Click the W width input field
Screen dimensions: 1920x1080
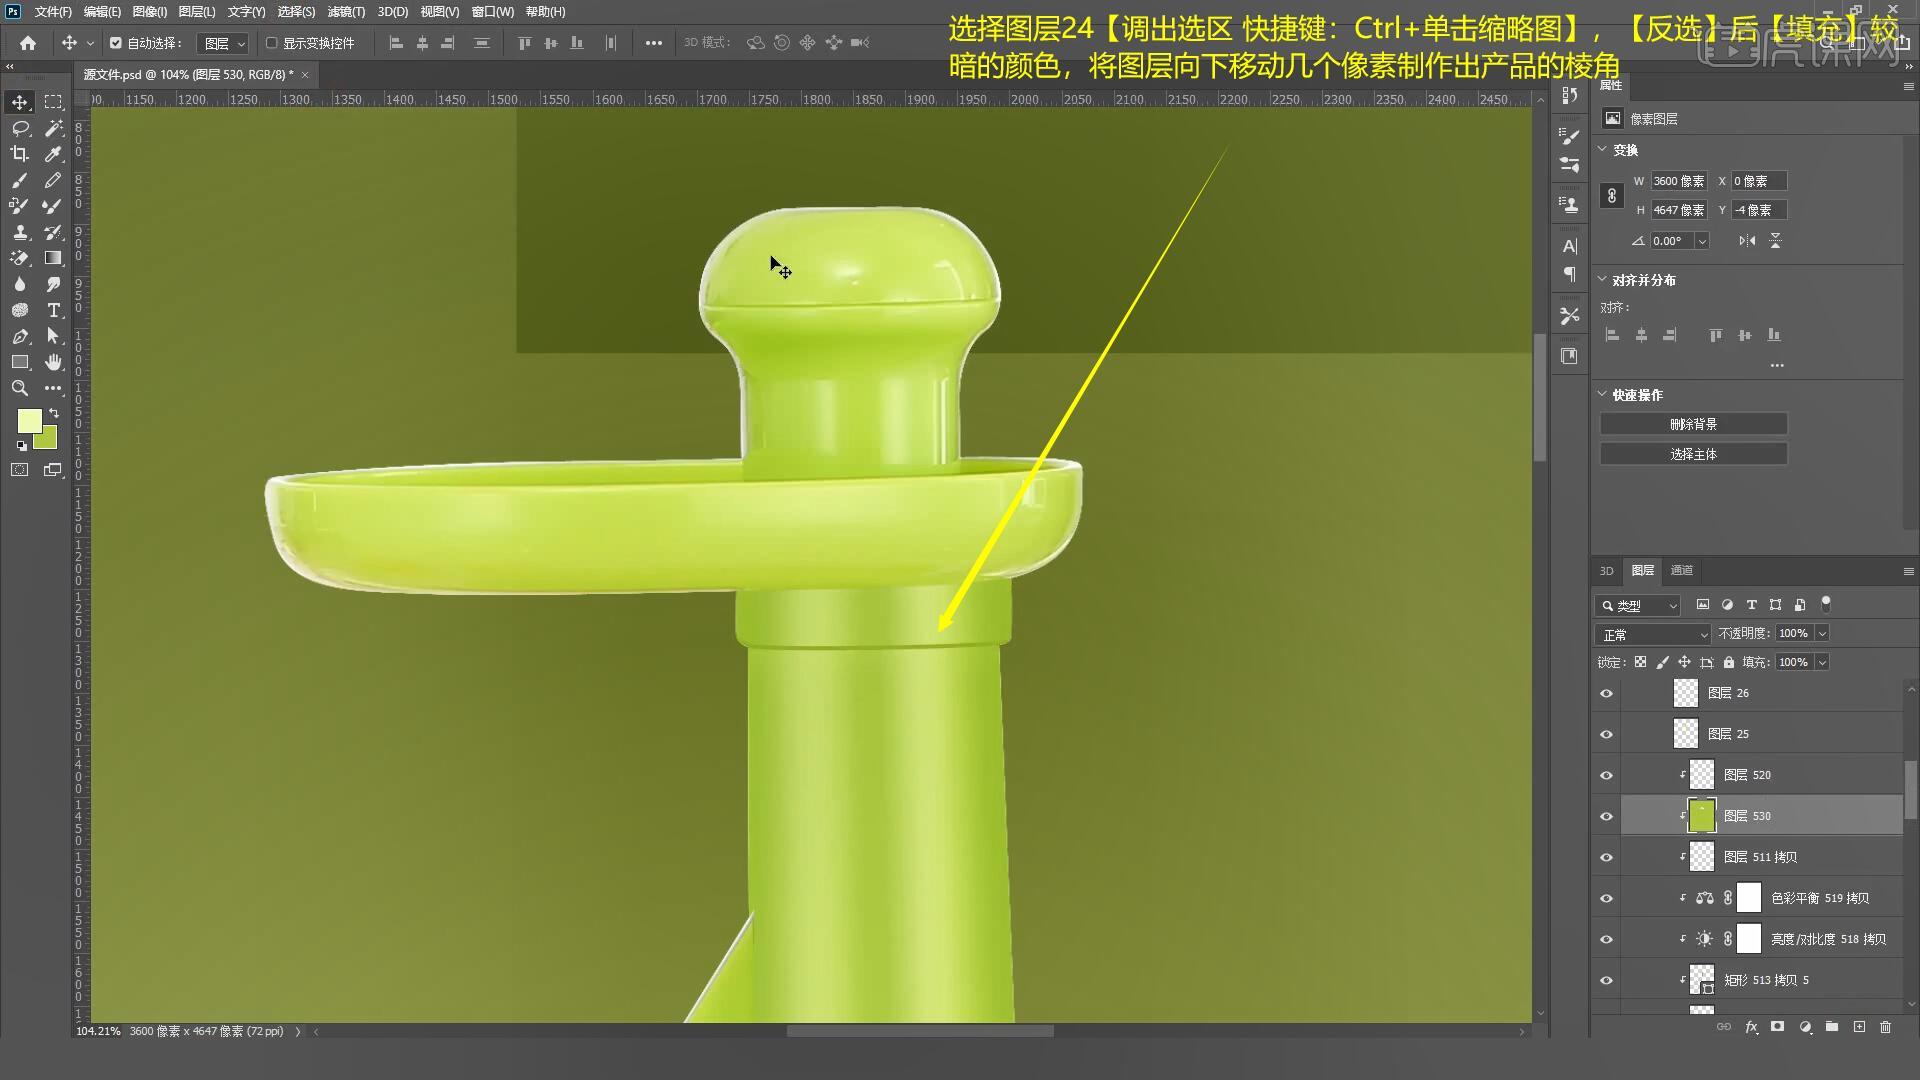1677,181
